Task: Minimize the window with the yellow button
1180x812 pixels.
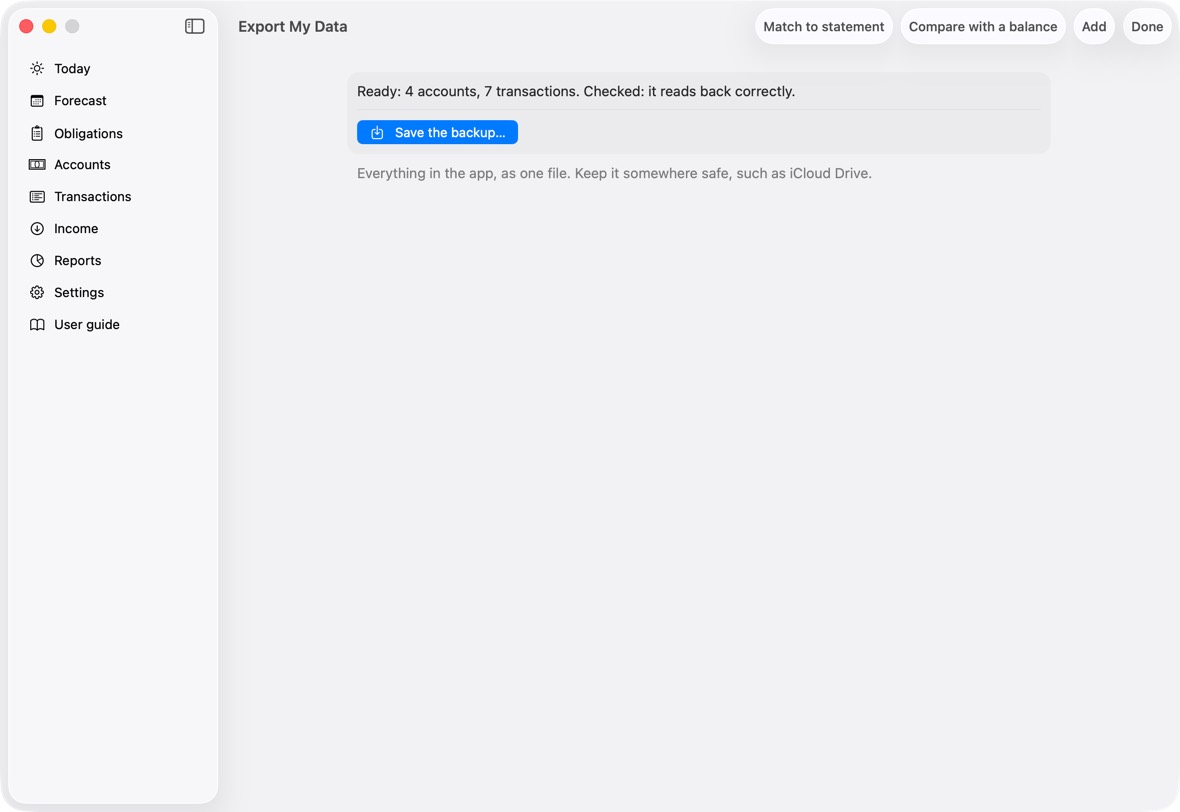Action: [49, 26]
